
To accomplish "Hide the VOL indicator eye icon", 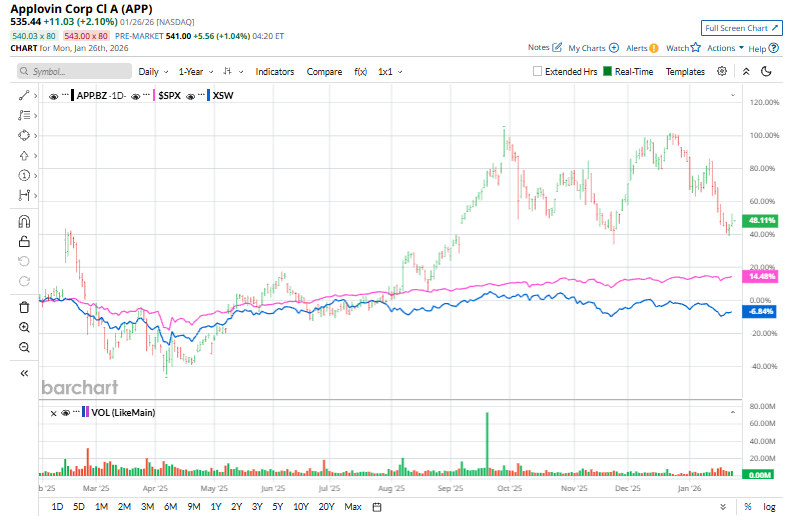I will [65, 413].
